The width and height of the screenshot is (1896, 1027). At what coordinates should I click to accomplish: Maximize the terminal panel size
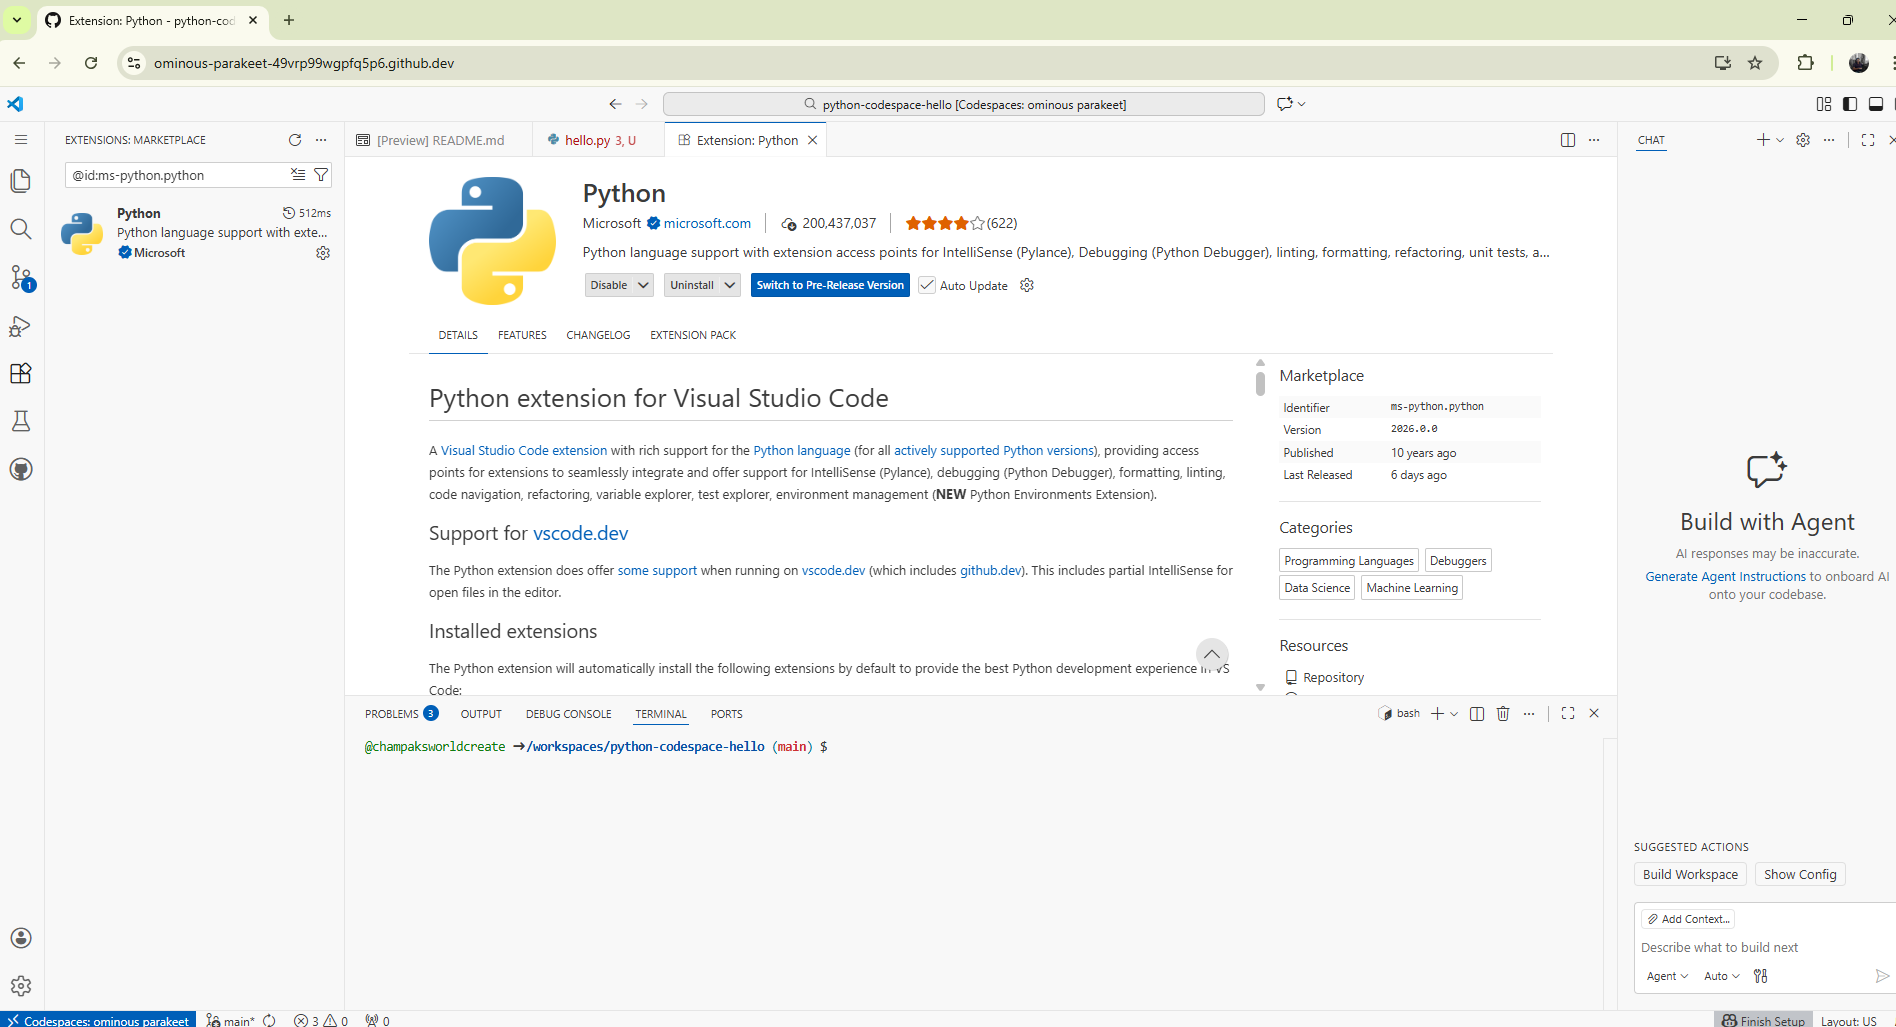(1568, 714)
